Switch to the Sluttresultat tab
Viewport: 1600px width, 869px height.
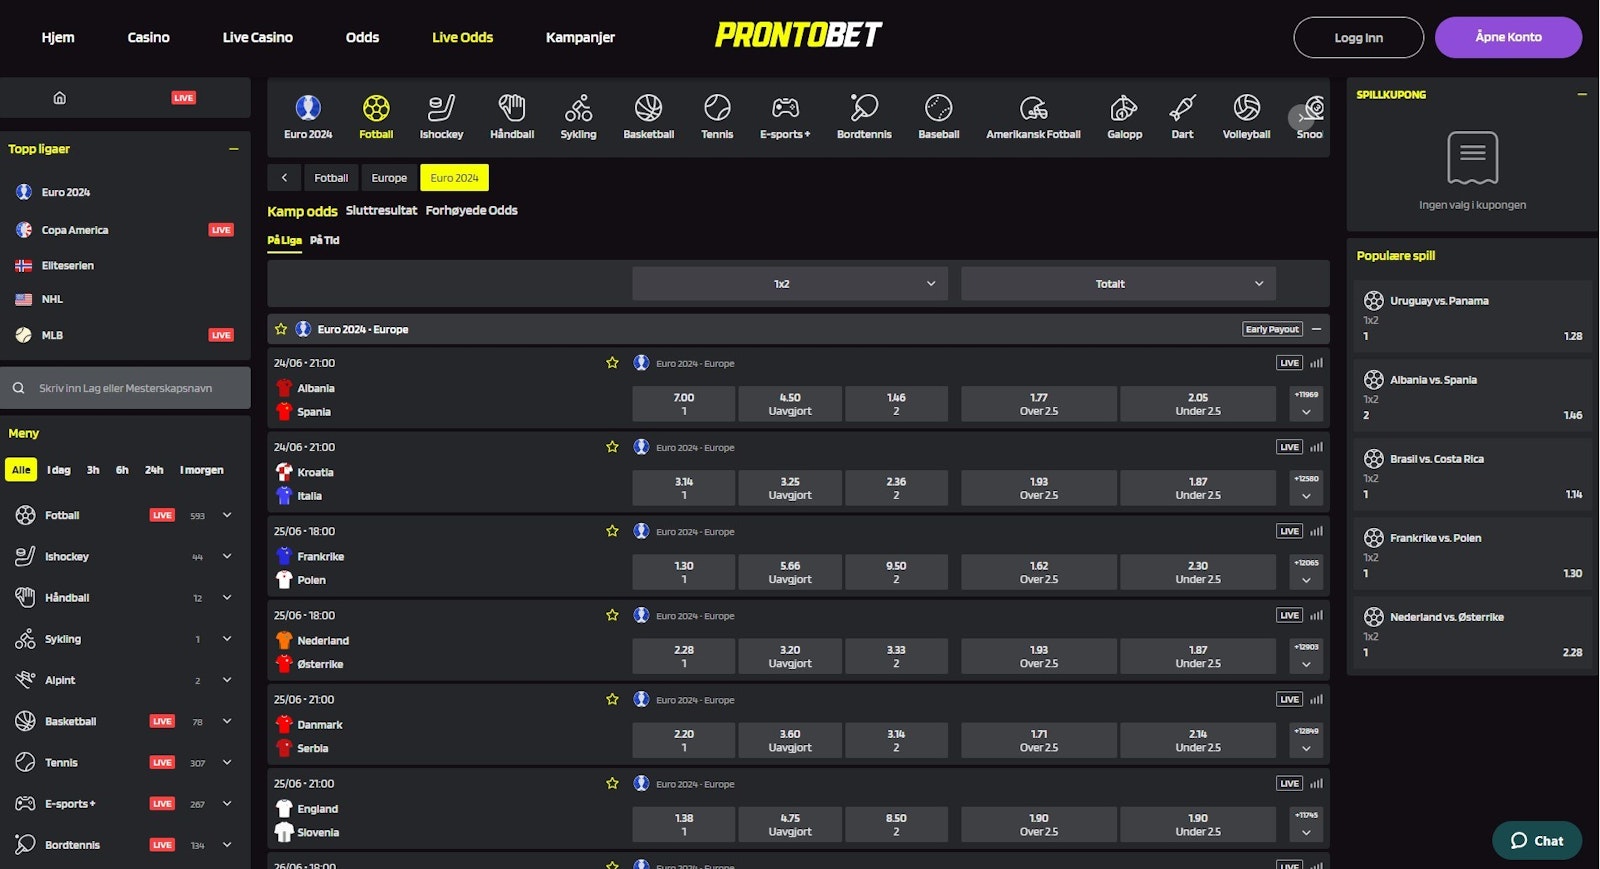coord(381,210)
